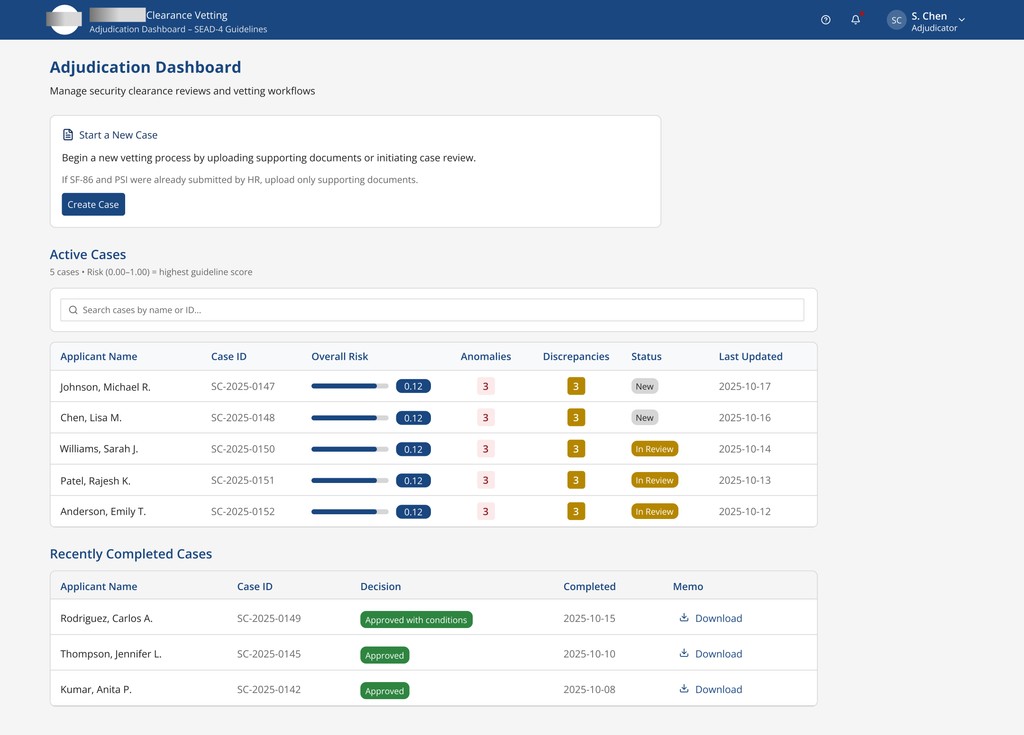1024x735 pixels.
Task: Expand the S. Chen account dropdown
Action: point(961,20)
